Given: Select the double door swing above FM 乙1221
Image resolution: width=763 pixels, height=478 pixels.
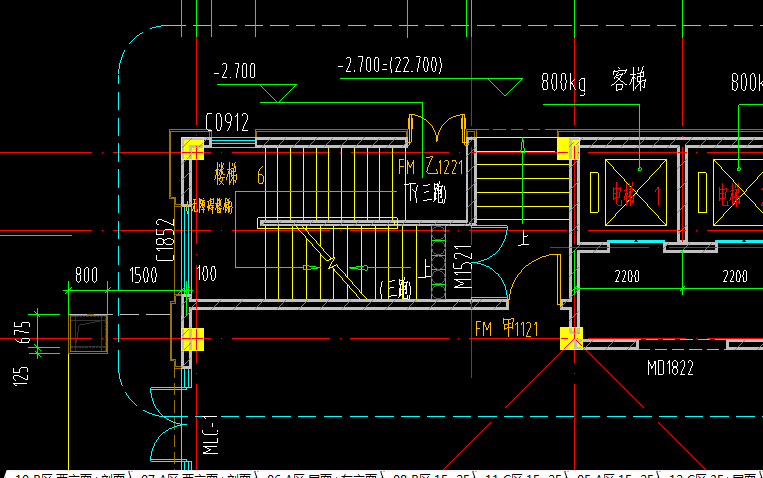Looking at the screenshot, I should (x=439, y=131).
